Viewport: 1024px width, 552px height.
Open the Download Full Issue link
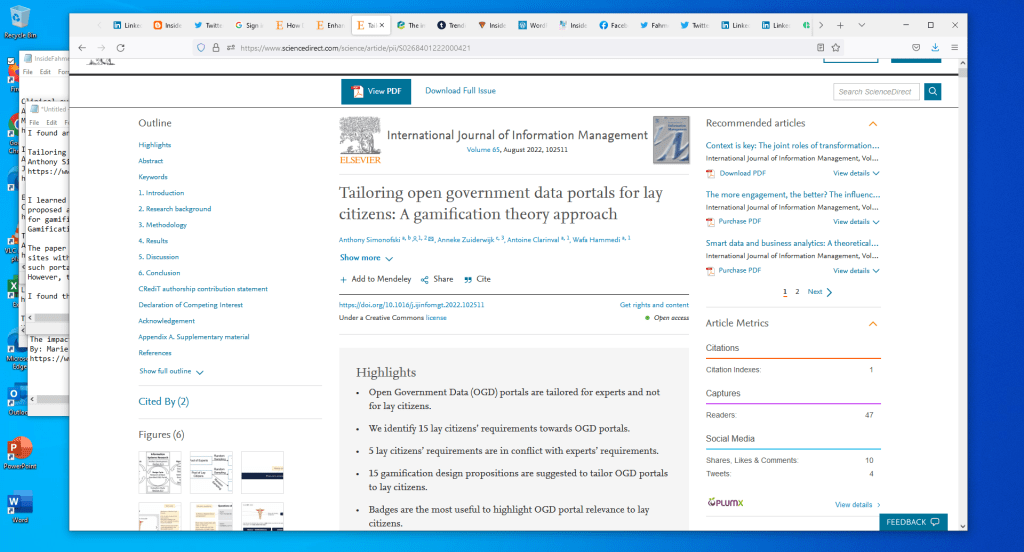[x=460, y=91]
